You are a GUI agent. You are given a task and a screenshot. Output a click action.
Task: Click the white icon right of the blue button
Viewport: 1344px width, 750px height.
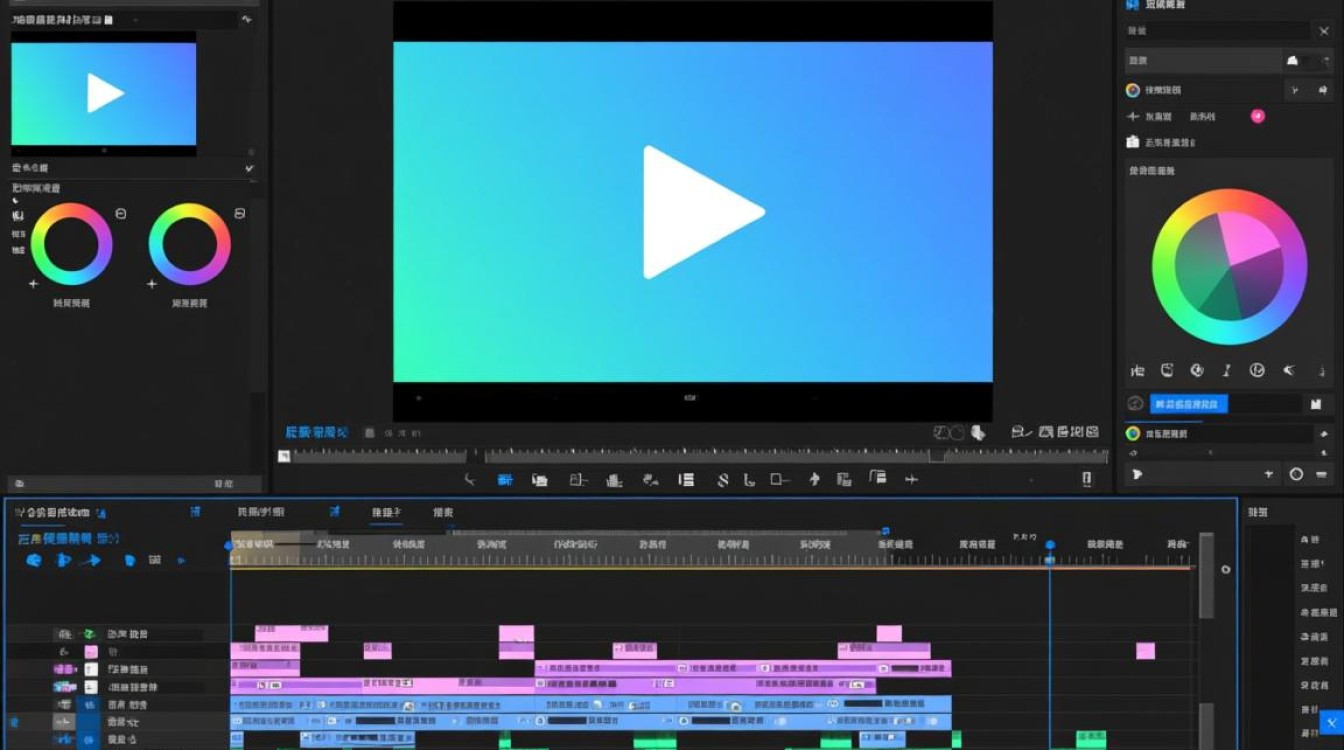1316,404
